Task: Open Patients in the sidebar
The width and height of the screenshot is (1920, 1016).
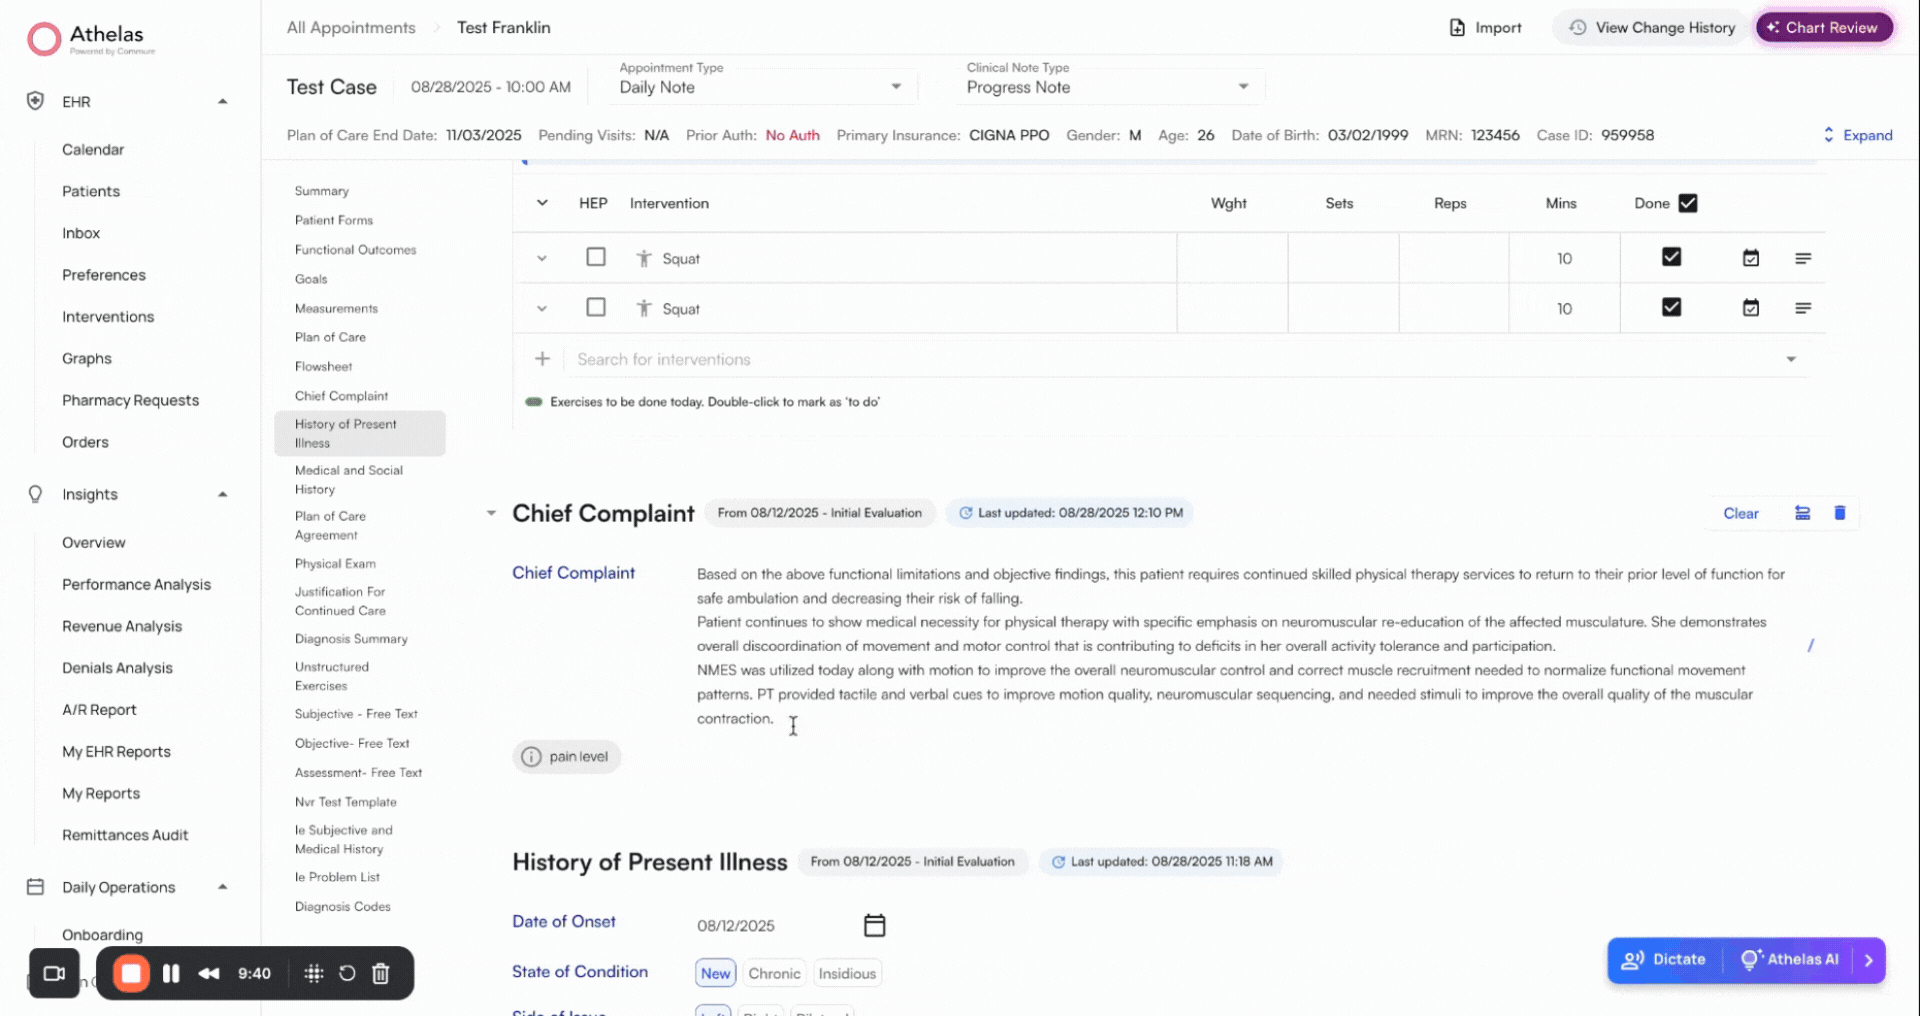Action: tap(91, 191)
